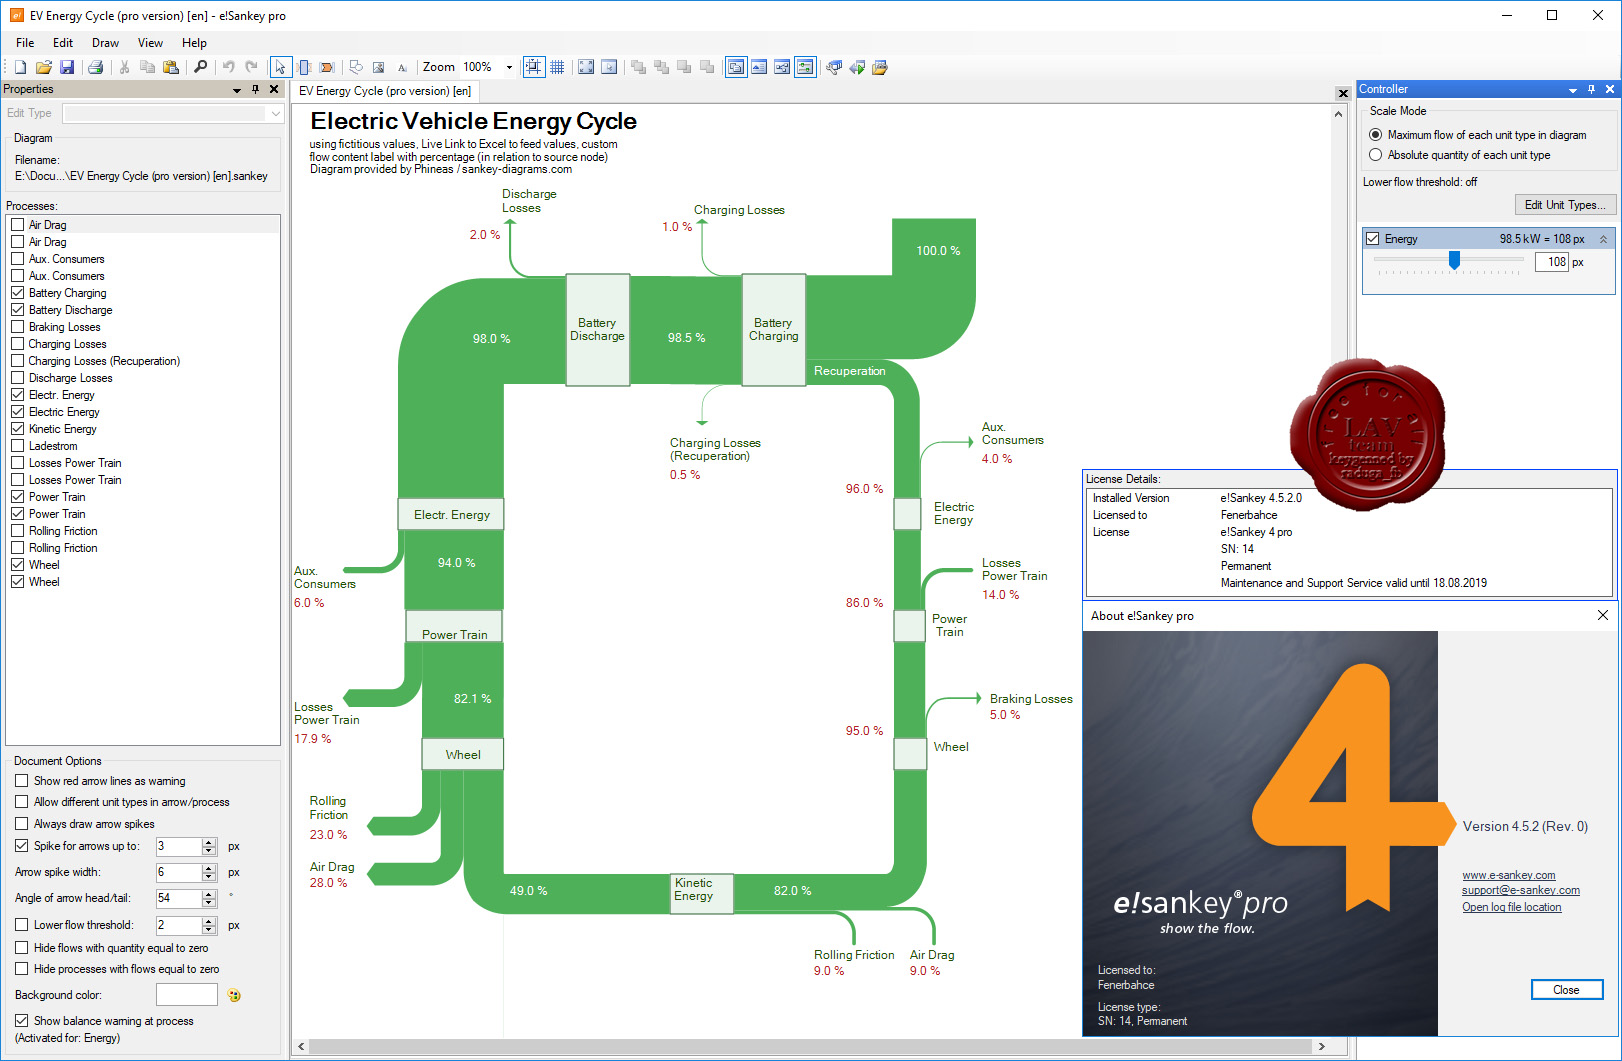Select the text label tool icon
Screen dimensions: 1622x1061
point(402,67)
